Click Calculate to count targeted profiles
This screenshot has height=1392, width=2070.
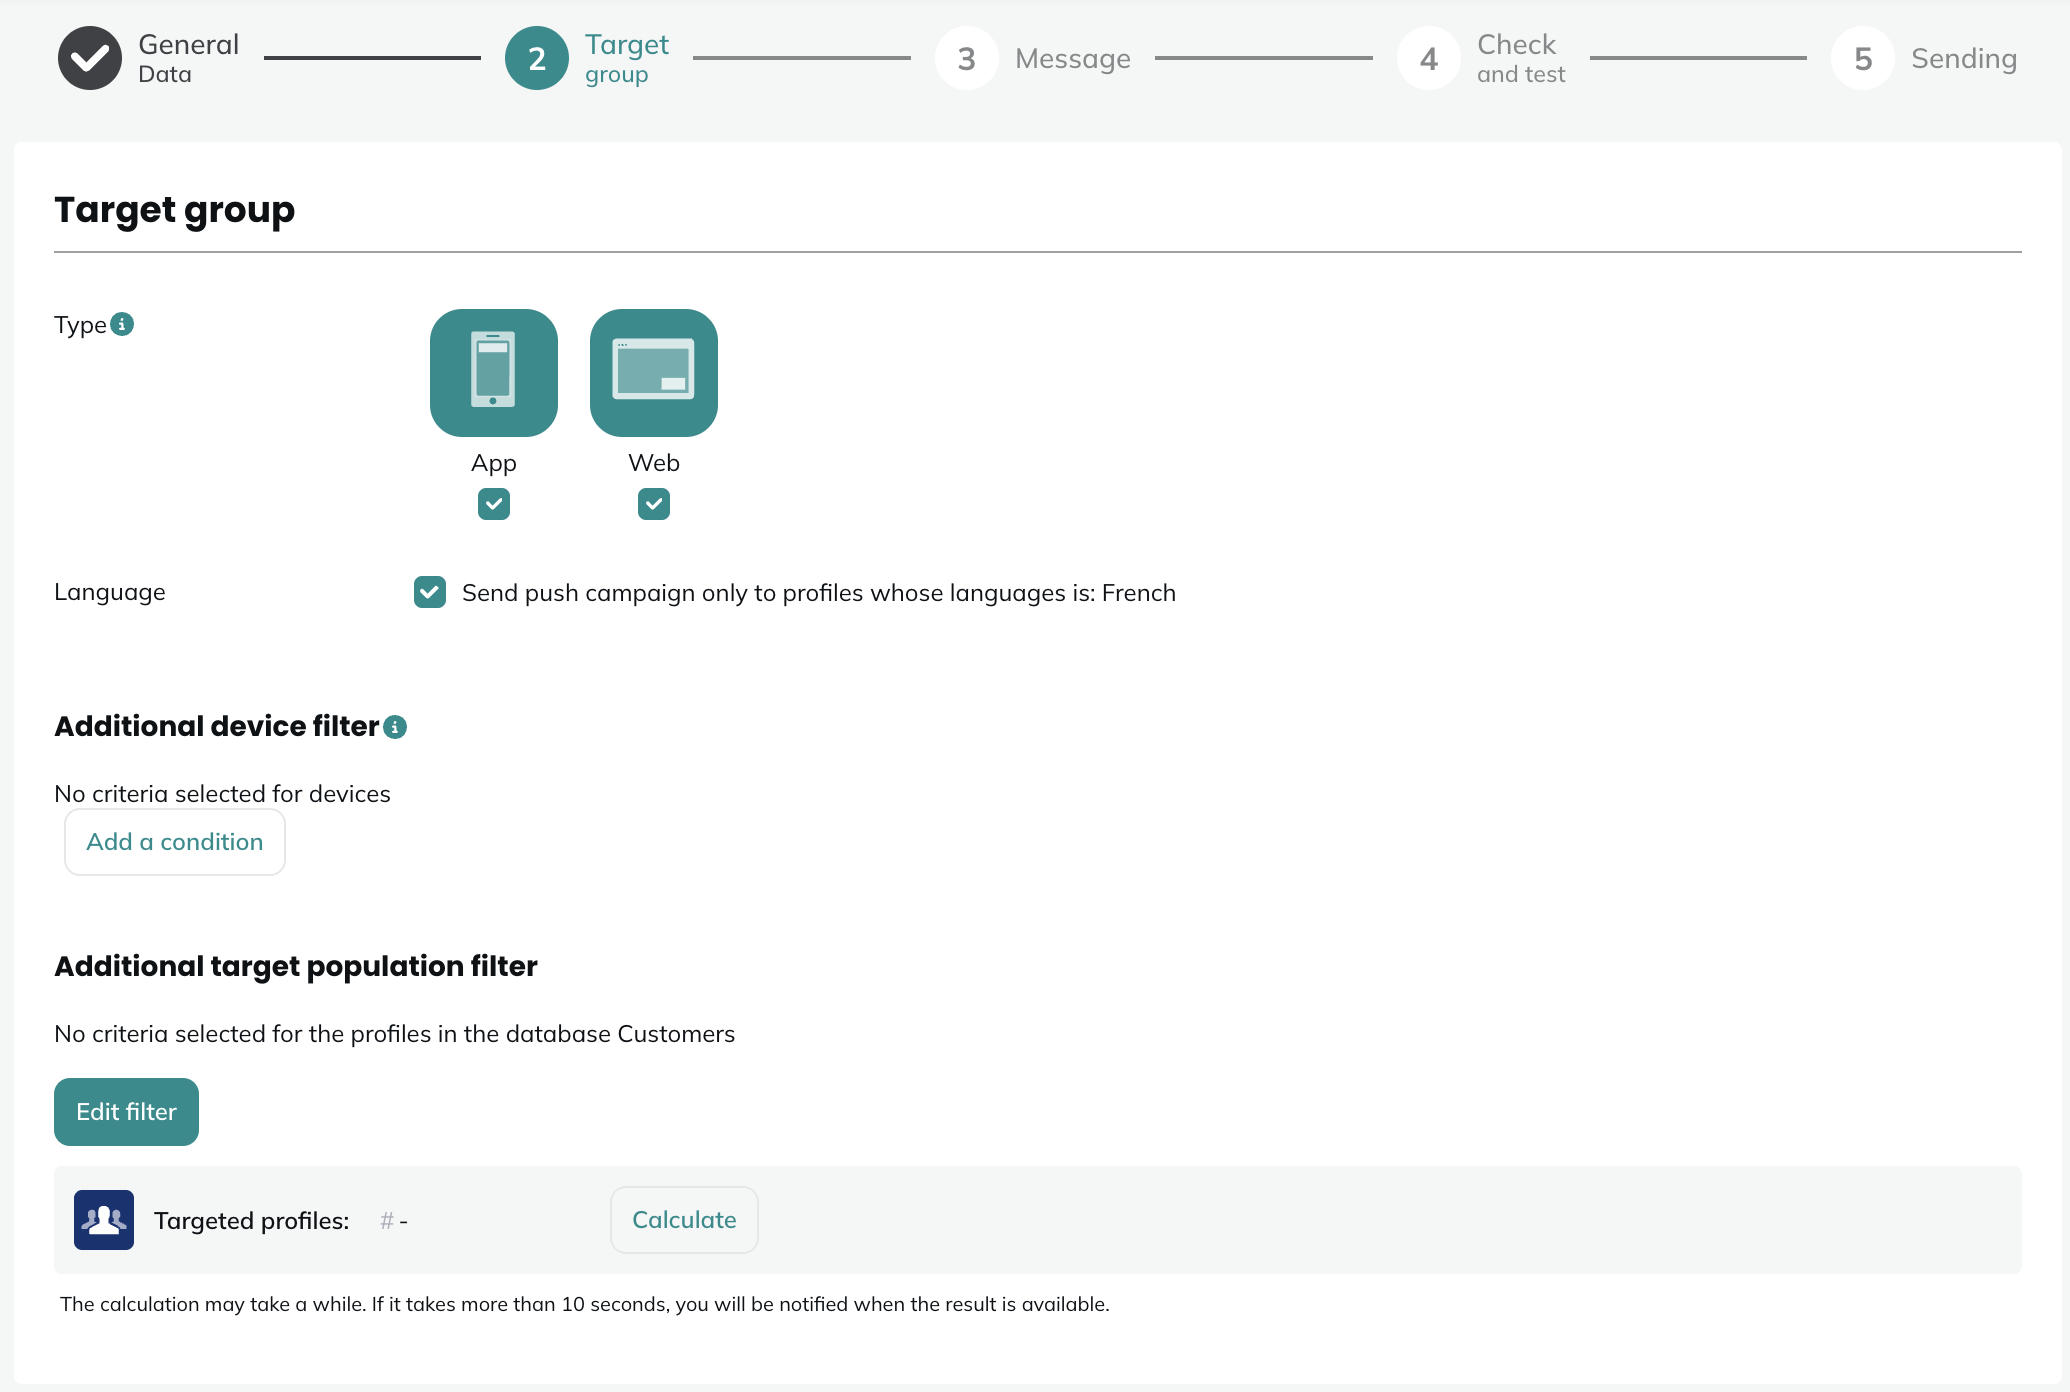(x=684, y=1220)
